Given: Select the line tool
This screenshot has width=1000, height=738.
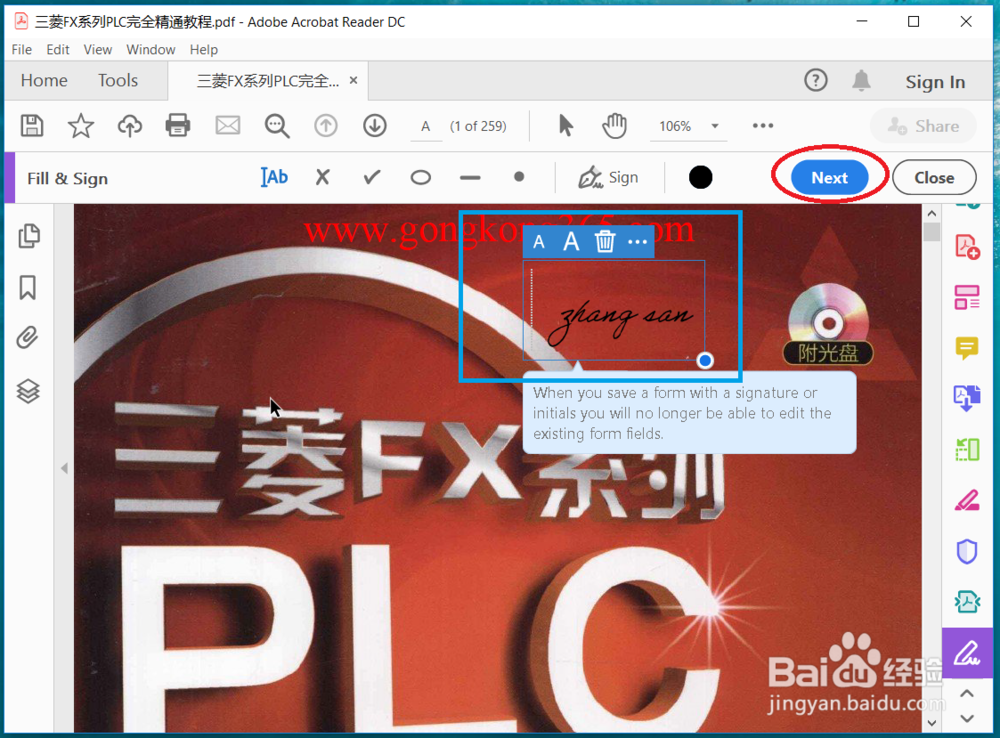Looking at the screenshot, I should (470, 178).
